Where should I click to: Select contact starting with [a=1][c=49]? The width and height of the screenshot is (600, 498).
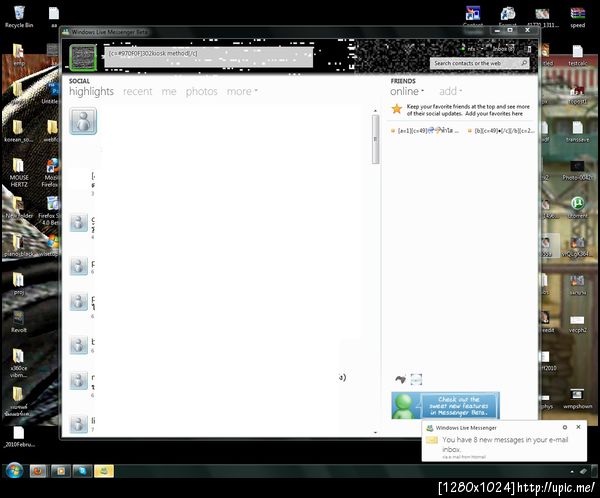coord(424,131)
